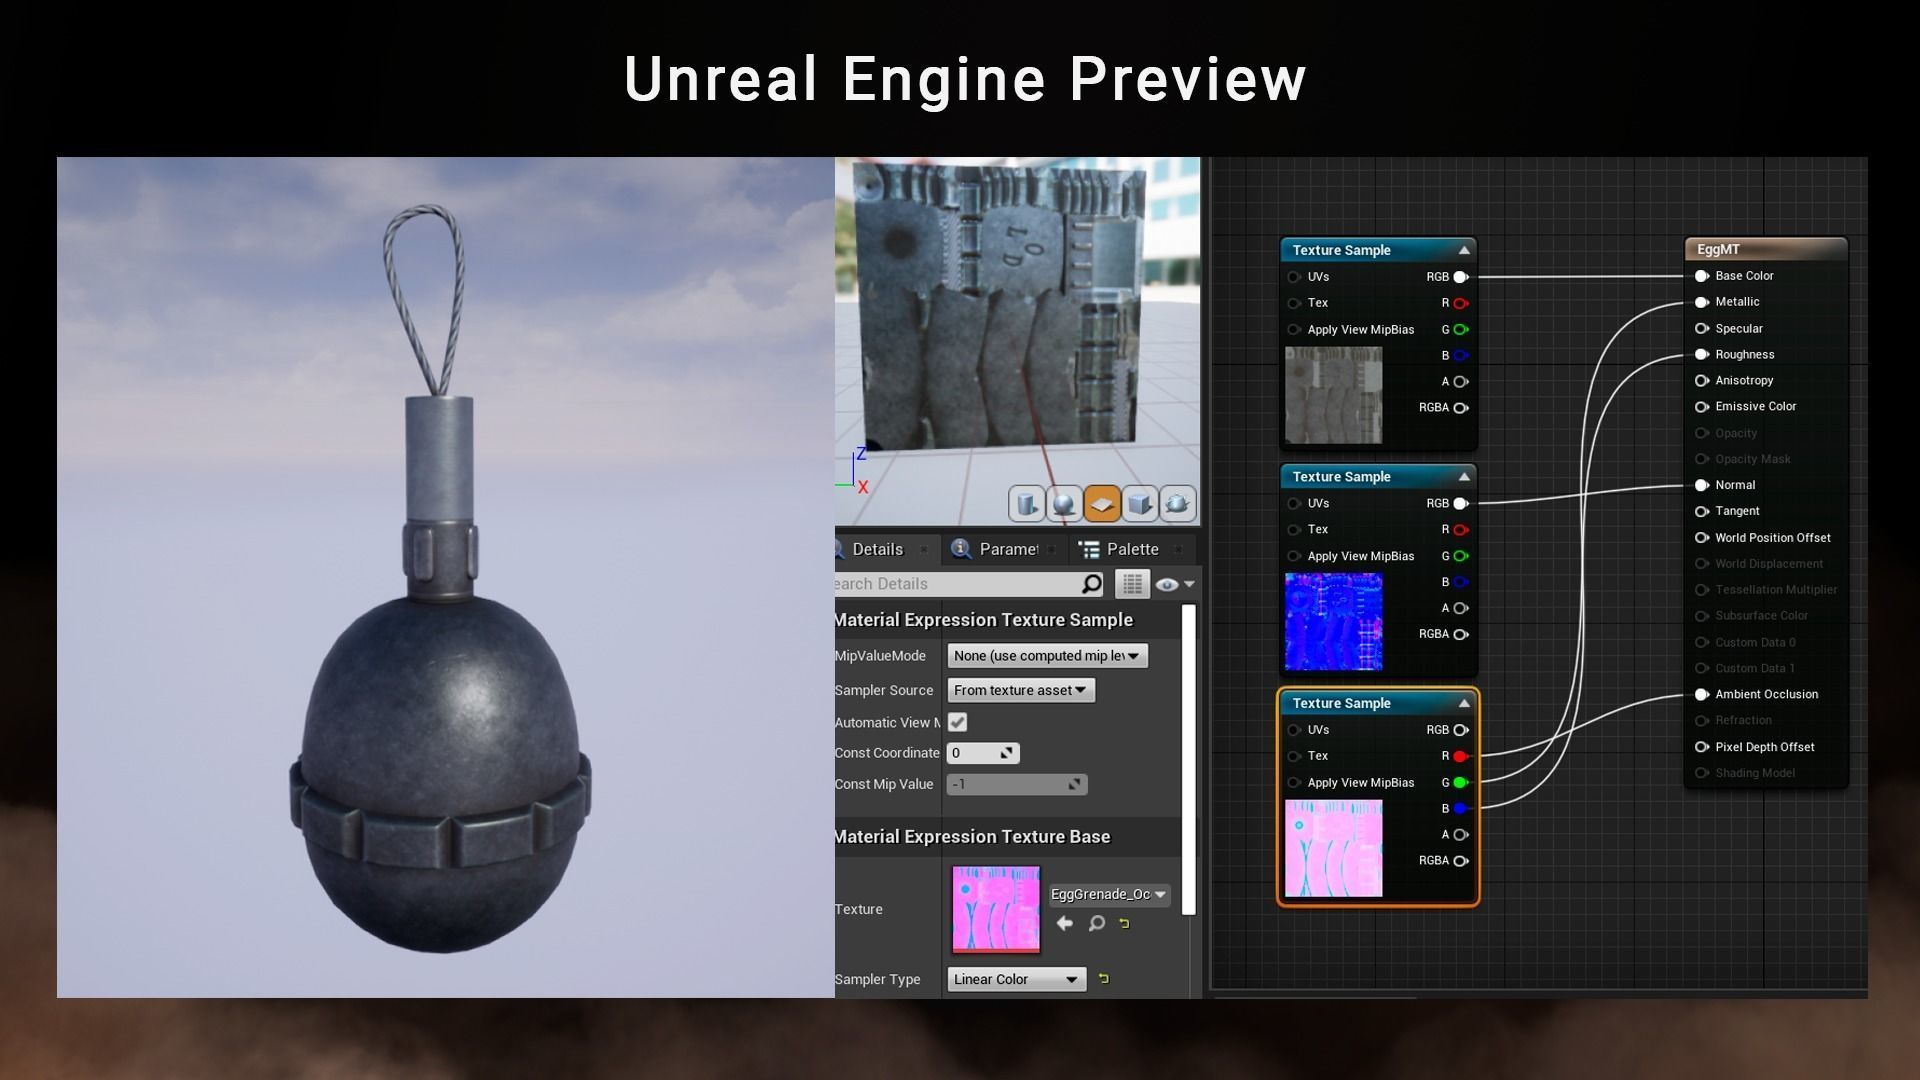
Task: Open the EggGrenade texture asset dropdown
Action: click(x=1108, y=894)
